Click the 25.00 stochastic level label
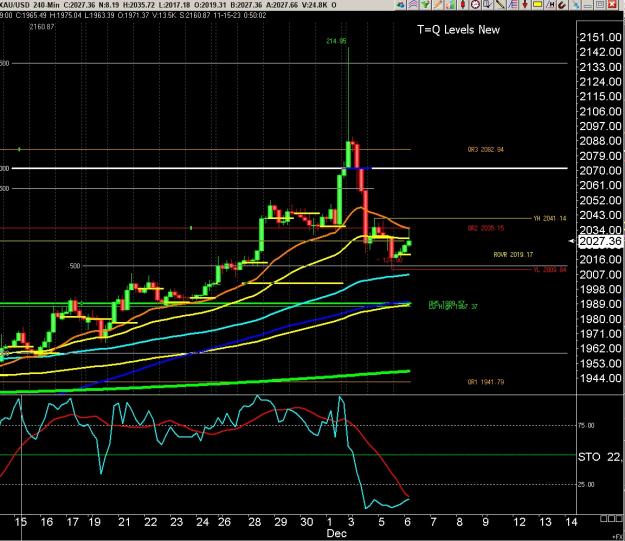 (x=586, y=484)
